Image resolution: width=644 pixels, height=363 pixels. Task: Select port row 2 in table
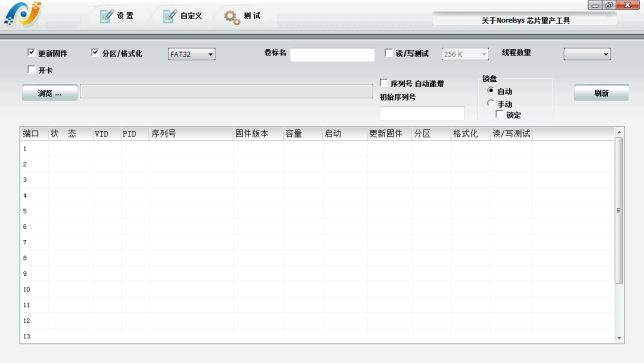coord(317,164)
